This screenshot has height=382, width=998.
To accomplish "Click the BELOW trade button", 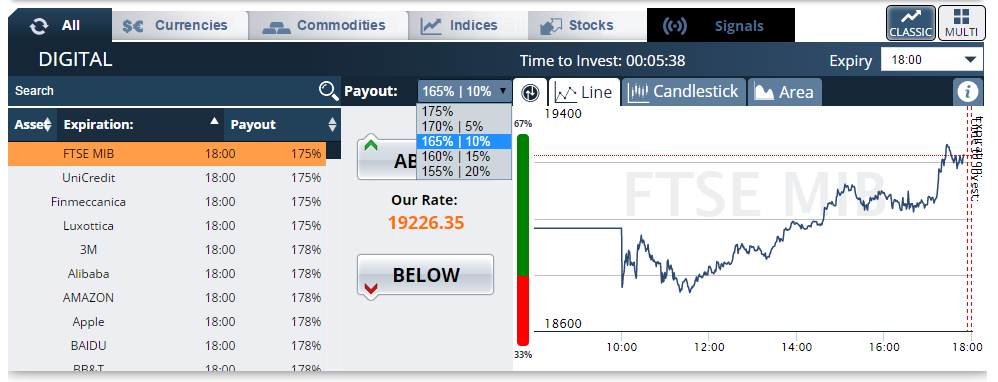I will (425, 275).
